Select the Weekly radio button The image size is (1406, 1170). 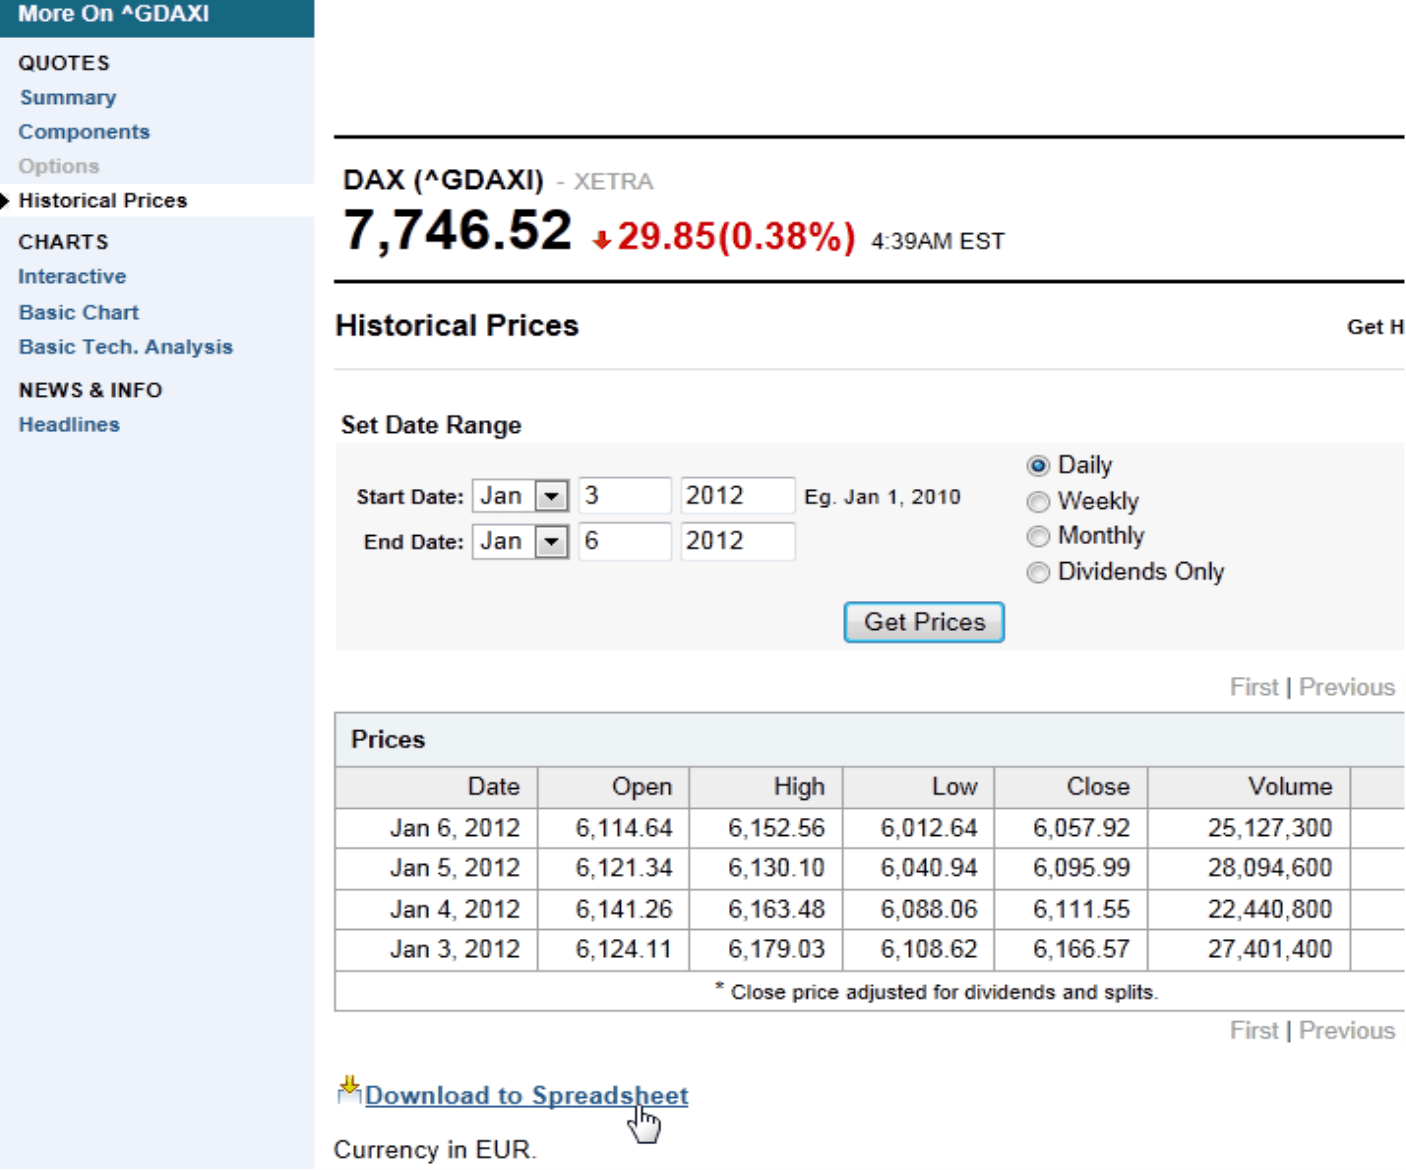tap(1038, 502)
